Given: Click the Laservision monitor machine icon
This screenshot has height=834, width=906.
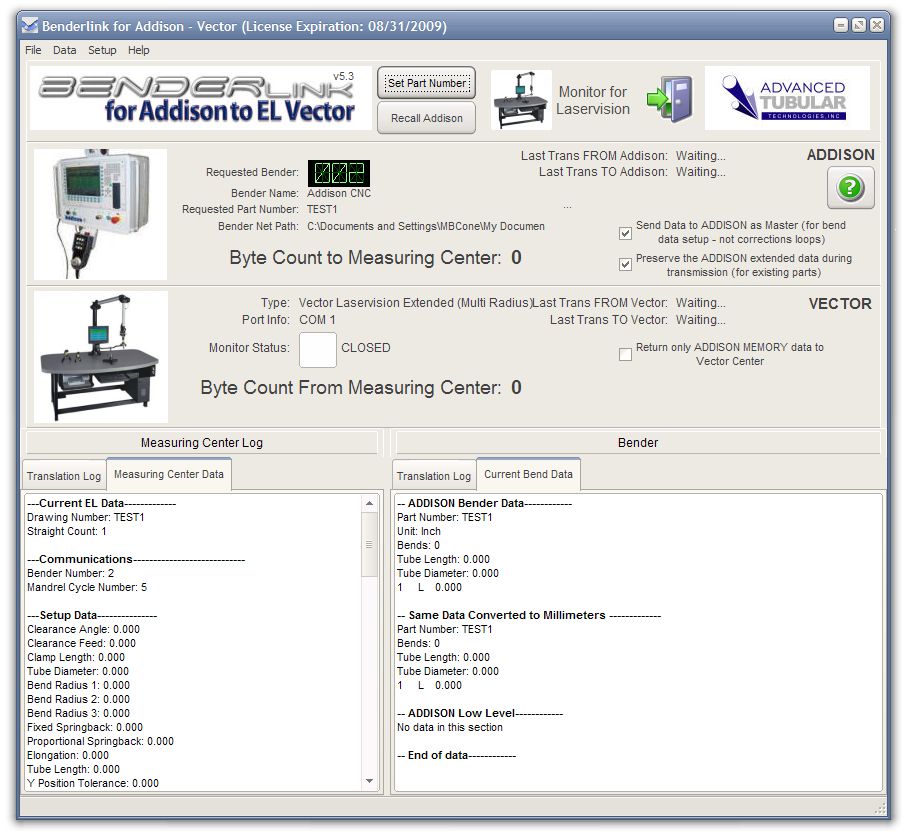Looking at the screenshot, I should pyautogui.click(x=521, y=99).
